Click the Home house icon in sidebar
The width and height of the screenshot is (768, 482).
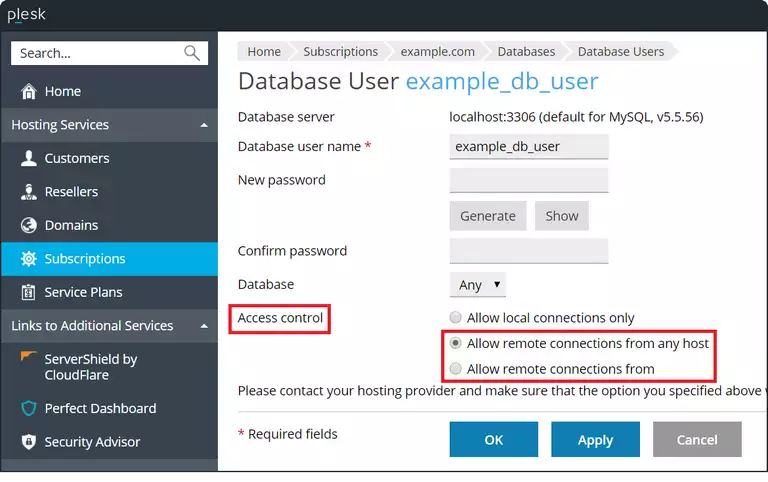[x=28, y=91]
